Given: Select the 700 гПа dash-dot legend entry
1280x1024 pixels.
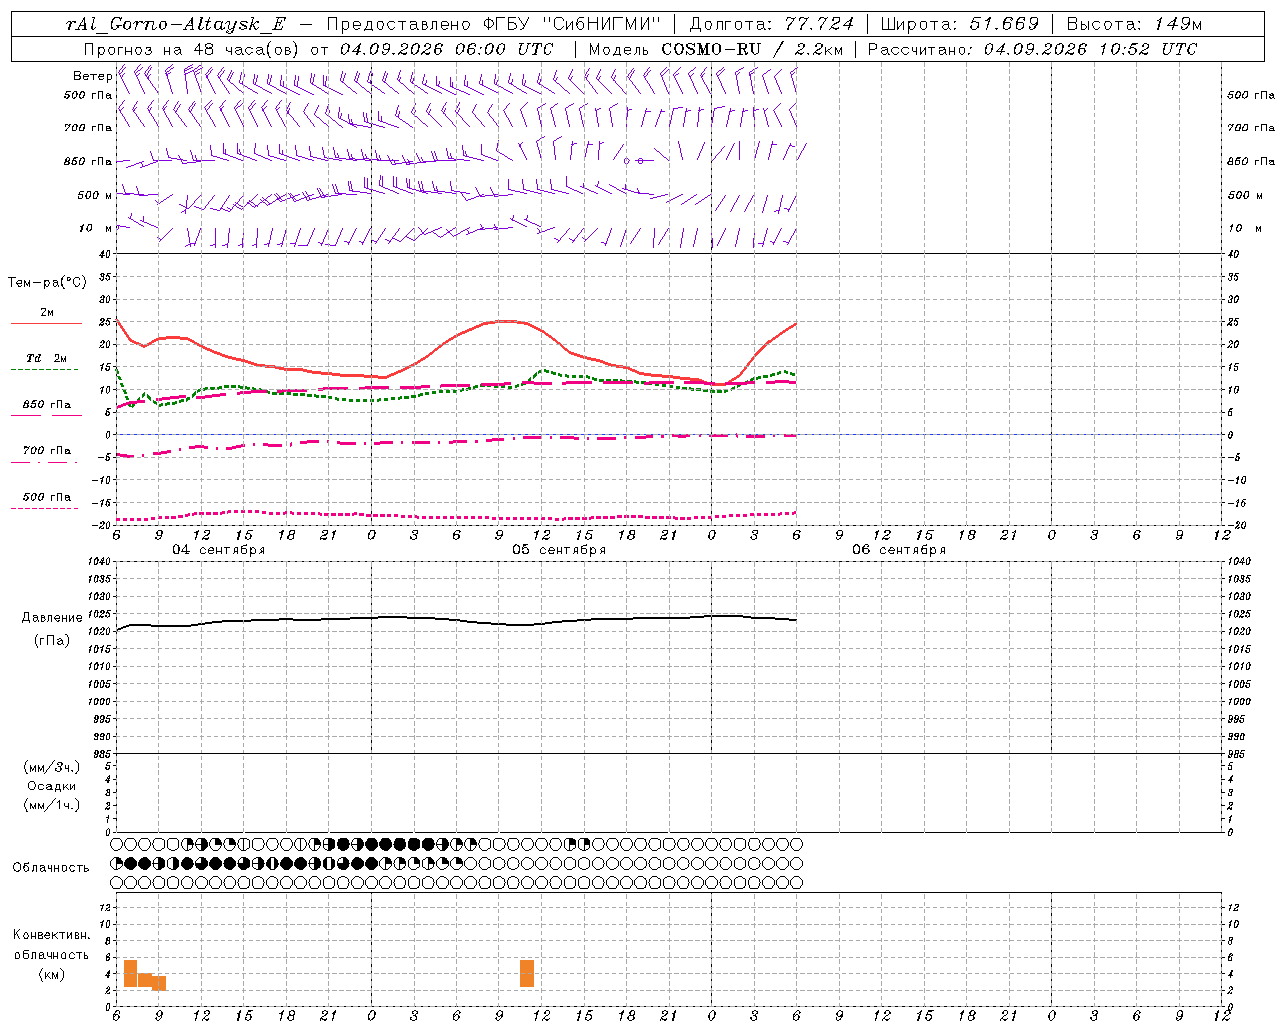Looking at the screenshot, I should tap(46, 455).
